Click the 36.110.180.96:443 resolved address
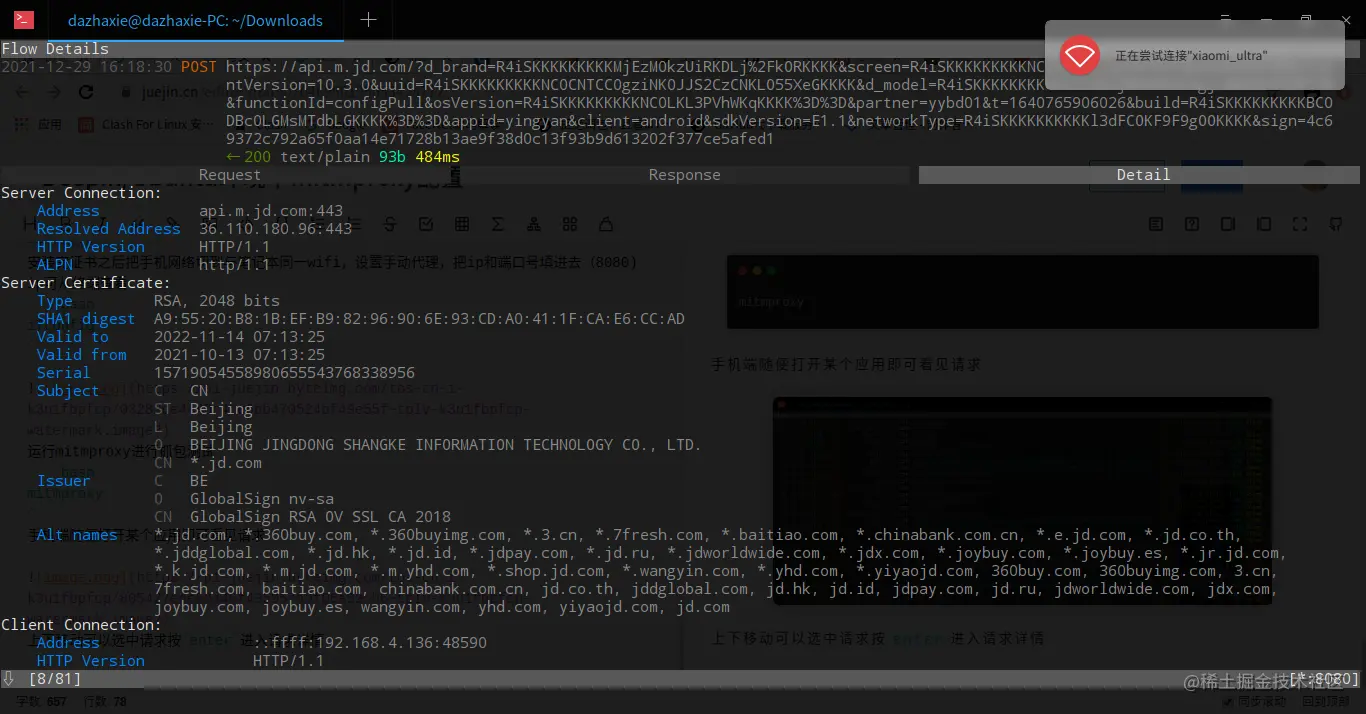Screen dimensions: 1366x714 pos(276,229)
